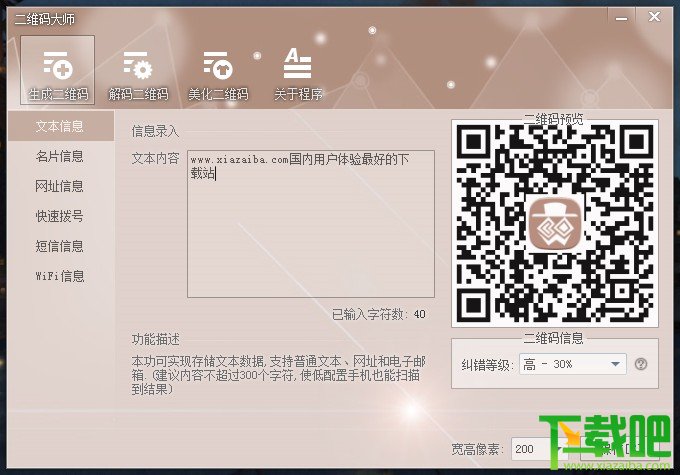The width and height of the screenshot is (680, 475).
Task: Minimize the 二维码大师 window
Action: coord(621,18)
